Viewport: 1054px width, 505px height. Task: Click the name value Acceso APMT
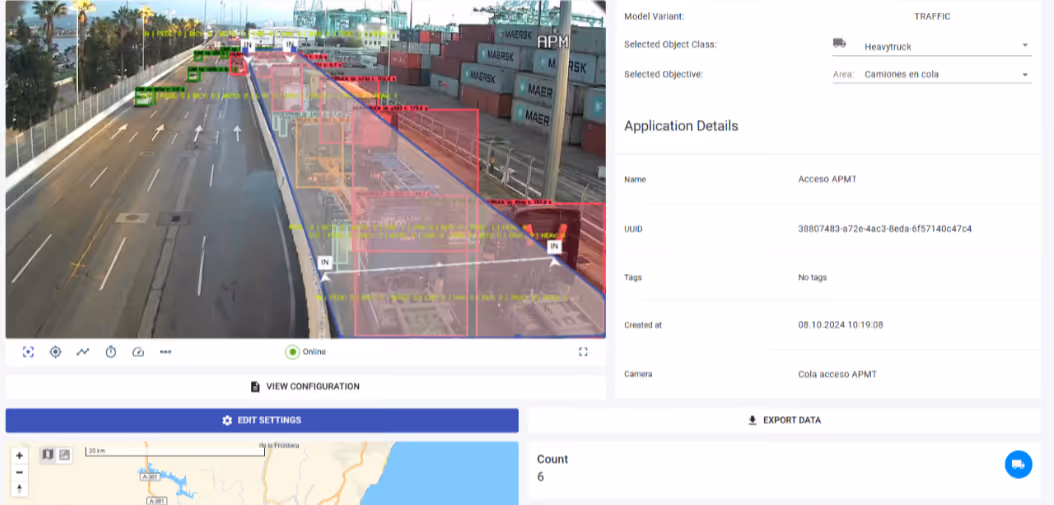[827, 180]
